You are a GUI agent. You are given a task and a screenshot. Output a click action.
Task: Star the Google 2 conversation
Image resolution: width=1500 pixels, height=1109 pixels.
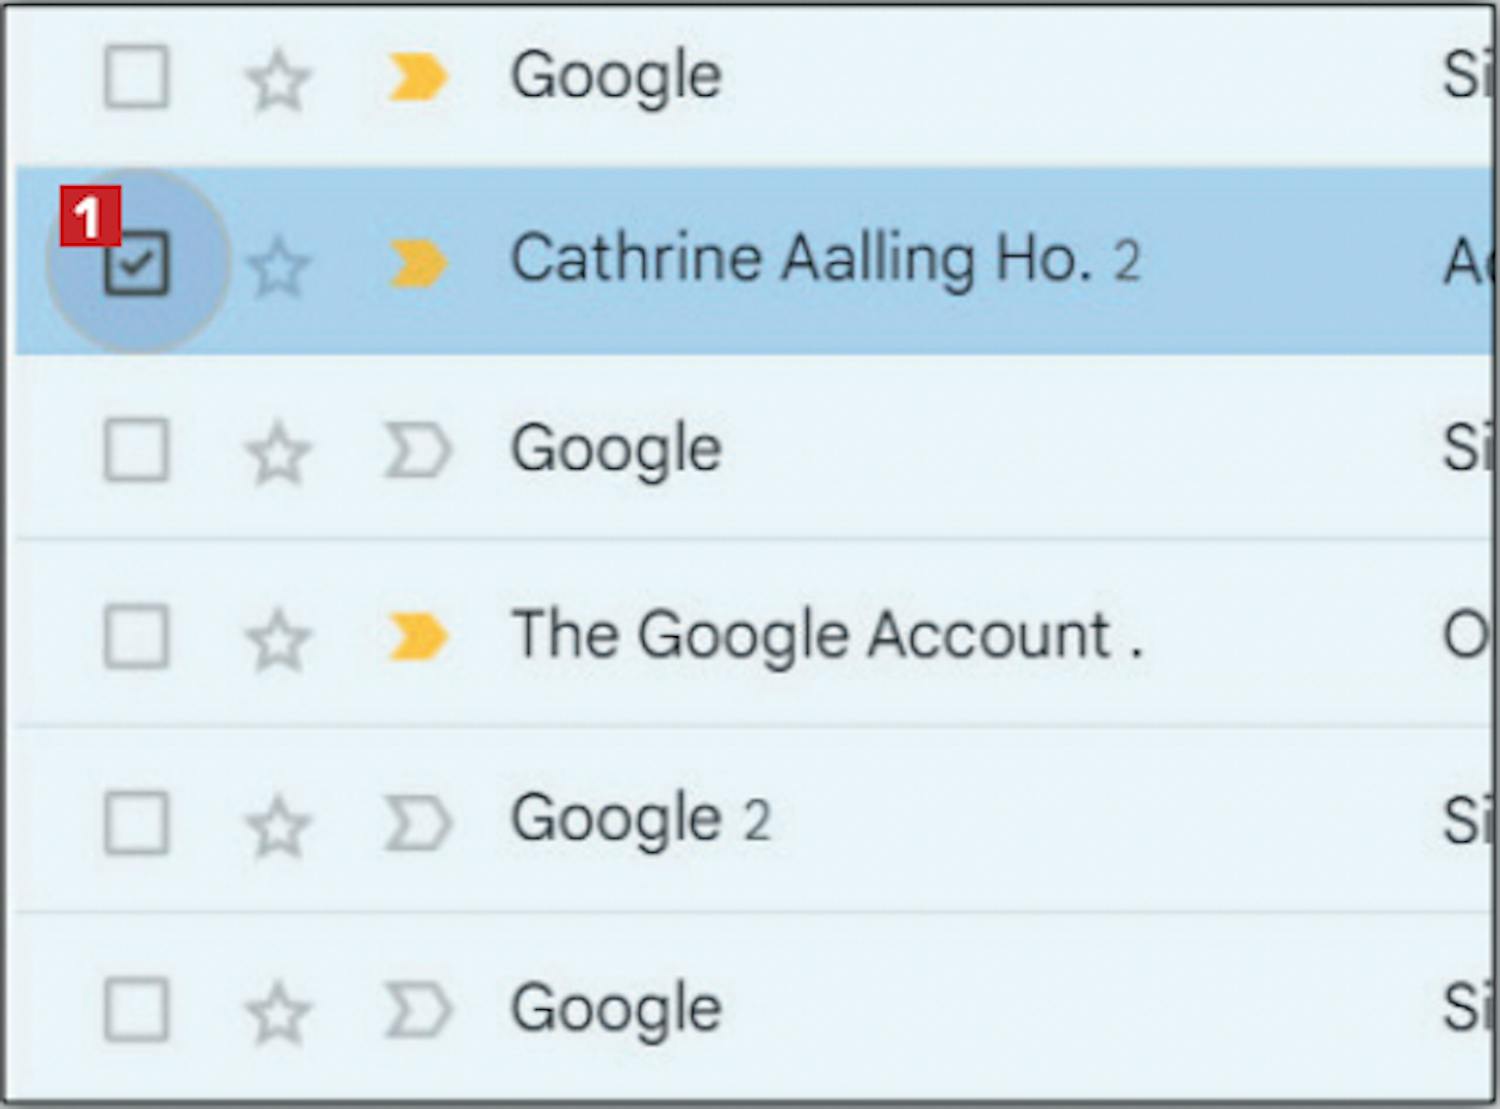(277, 826)
